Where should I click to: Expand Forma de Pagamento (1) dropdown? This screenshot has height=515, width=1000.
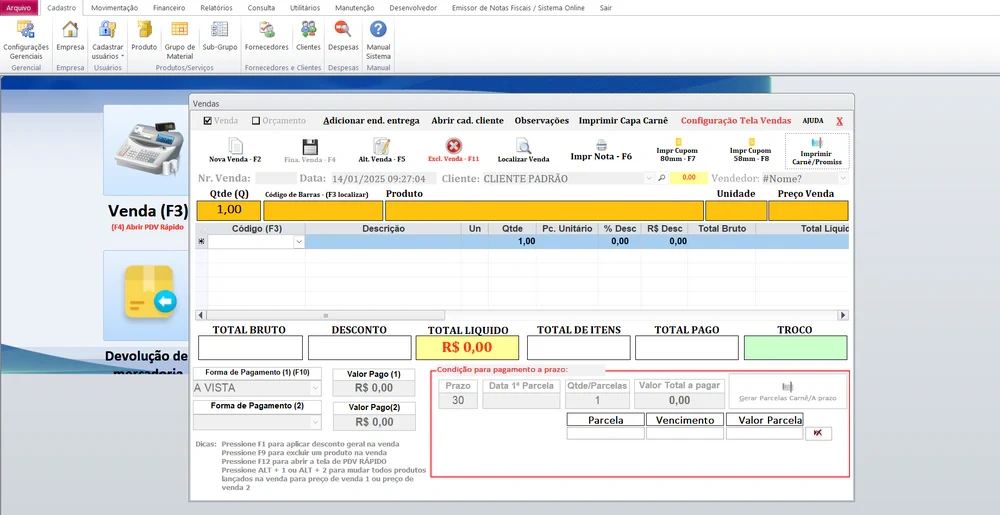pos(315,388)
